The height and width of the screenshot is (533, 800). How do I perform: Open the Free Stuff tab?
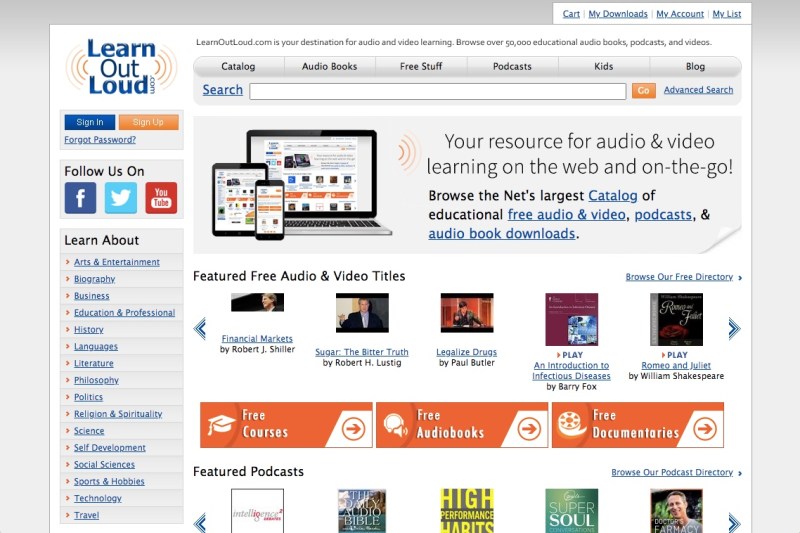(421, 66)
